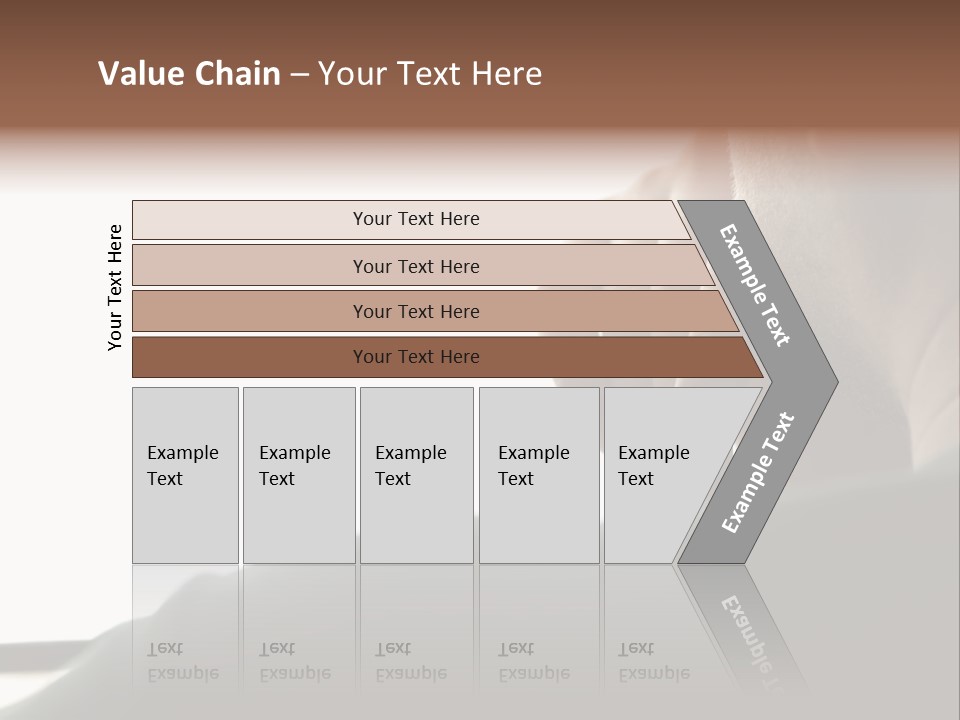Screen dimensions: 960x720
Task: Select the lightest top 'Your Text Here' bar
Action: 411,219
